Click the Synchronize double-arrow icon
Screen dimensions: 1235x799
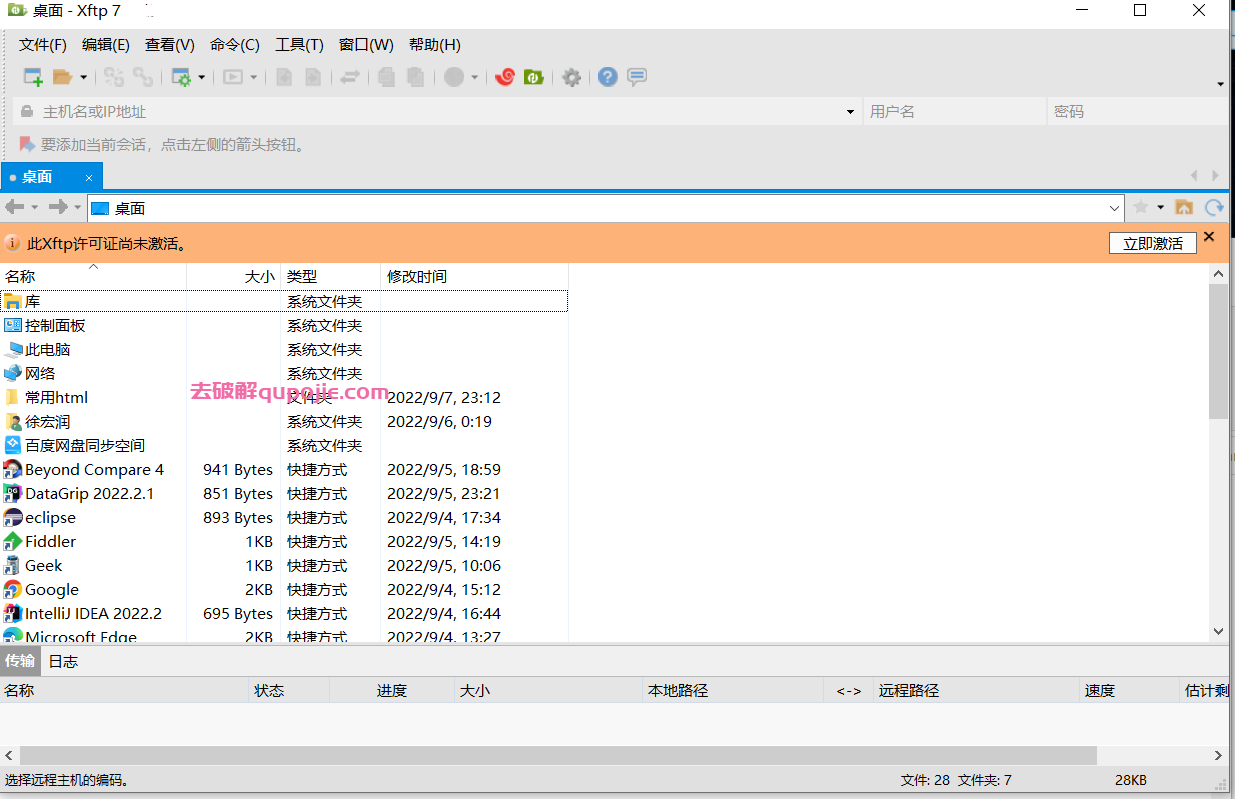click(350, 77)
